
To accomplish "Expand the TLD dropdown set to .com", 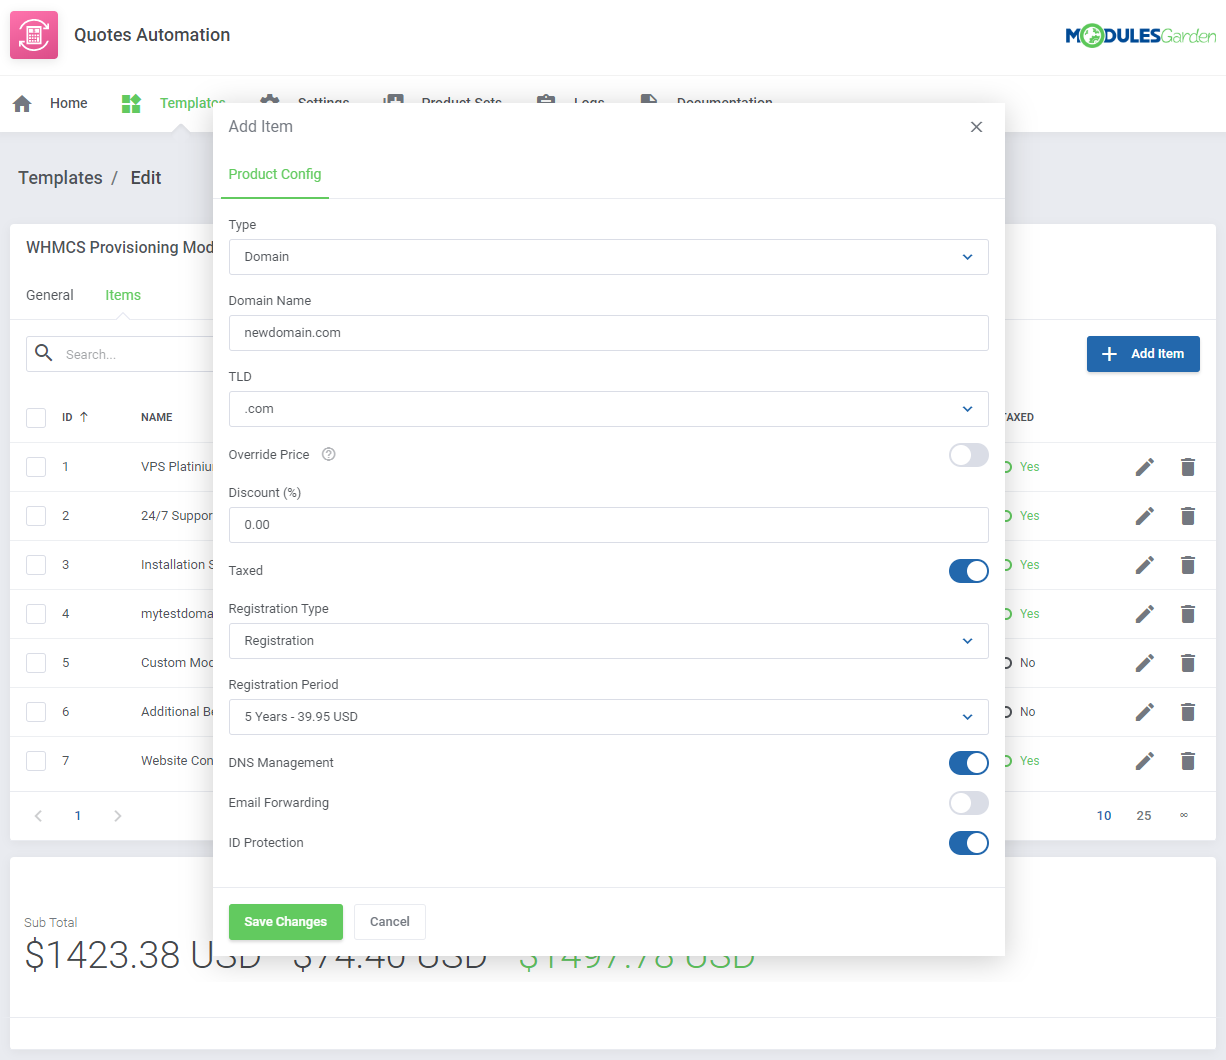I will pyautogui.click(x=608, y=409).
